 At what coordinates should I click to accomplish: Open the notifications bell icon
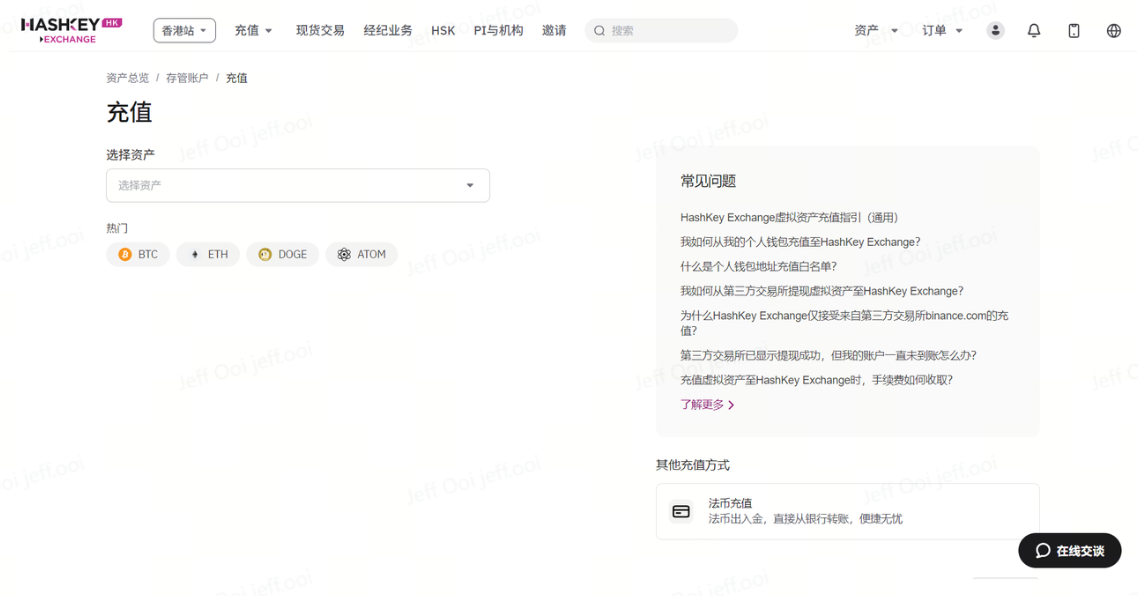click(x=1034, y=30)
